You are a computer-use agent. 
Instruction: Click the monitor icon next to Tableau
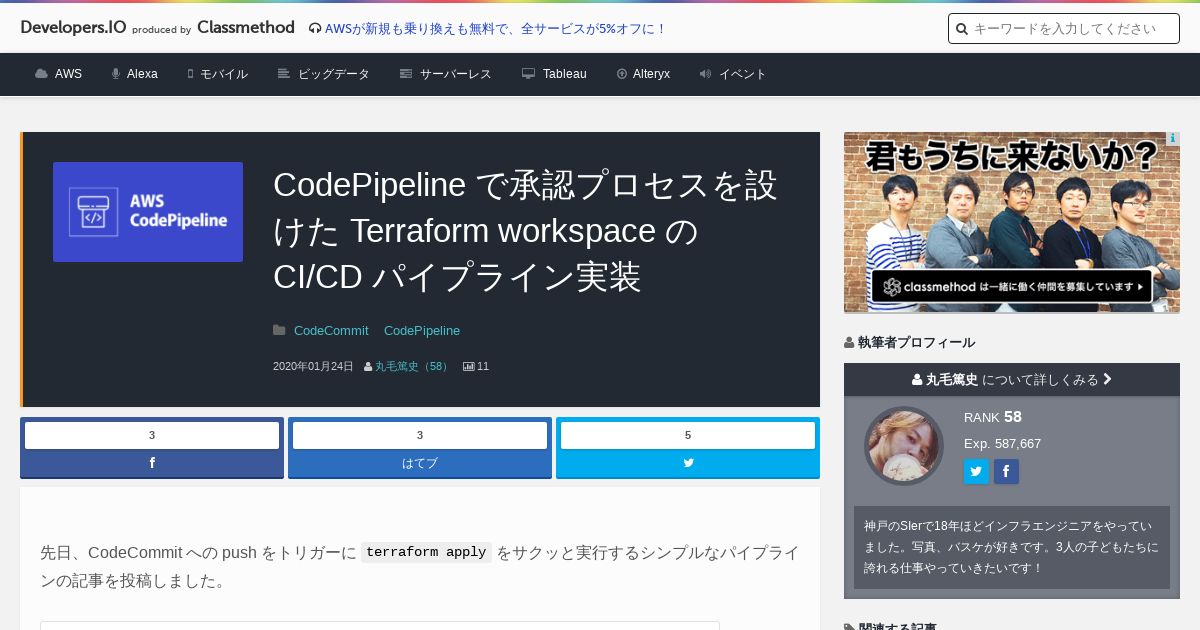click(x=528, y=74)
